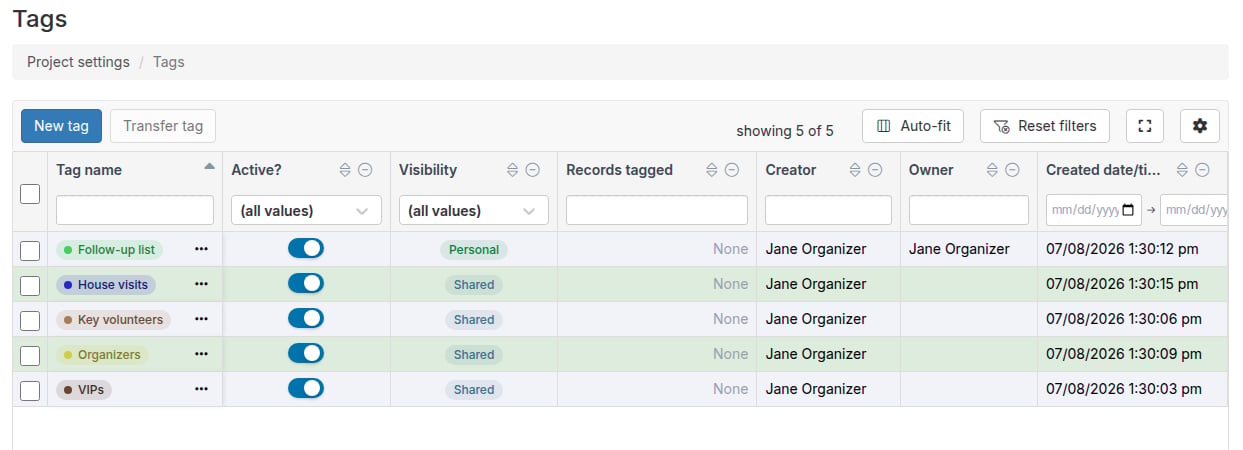Hide the Records tagged column icon

tap(731, 170)
